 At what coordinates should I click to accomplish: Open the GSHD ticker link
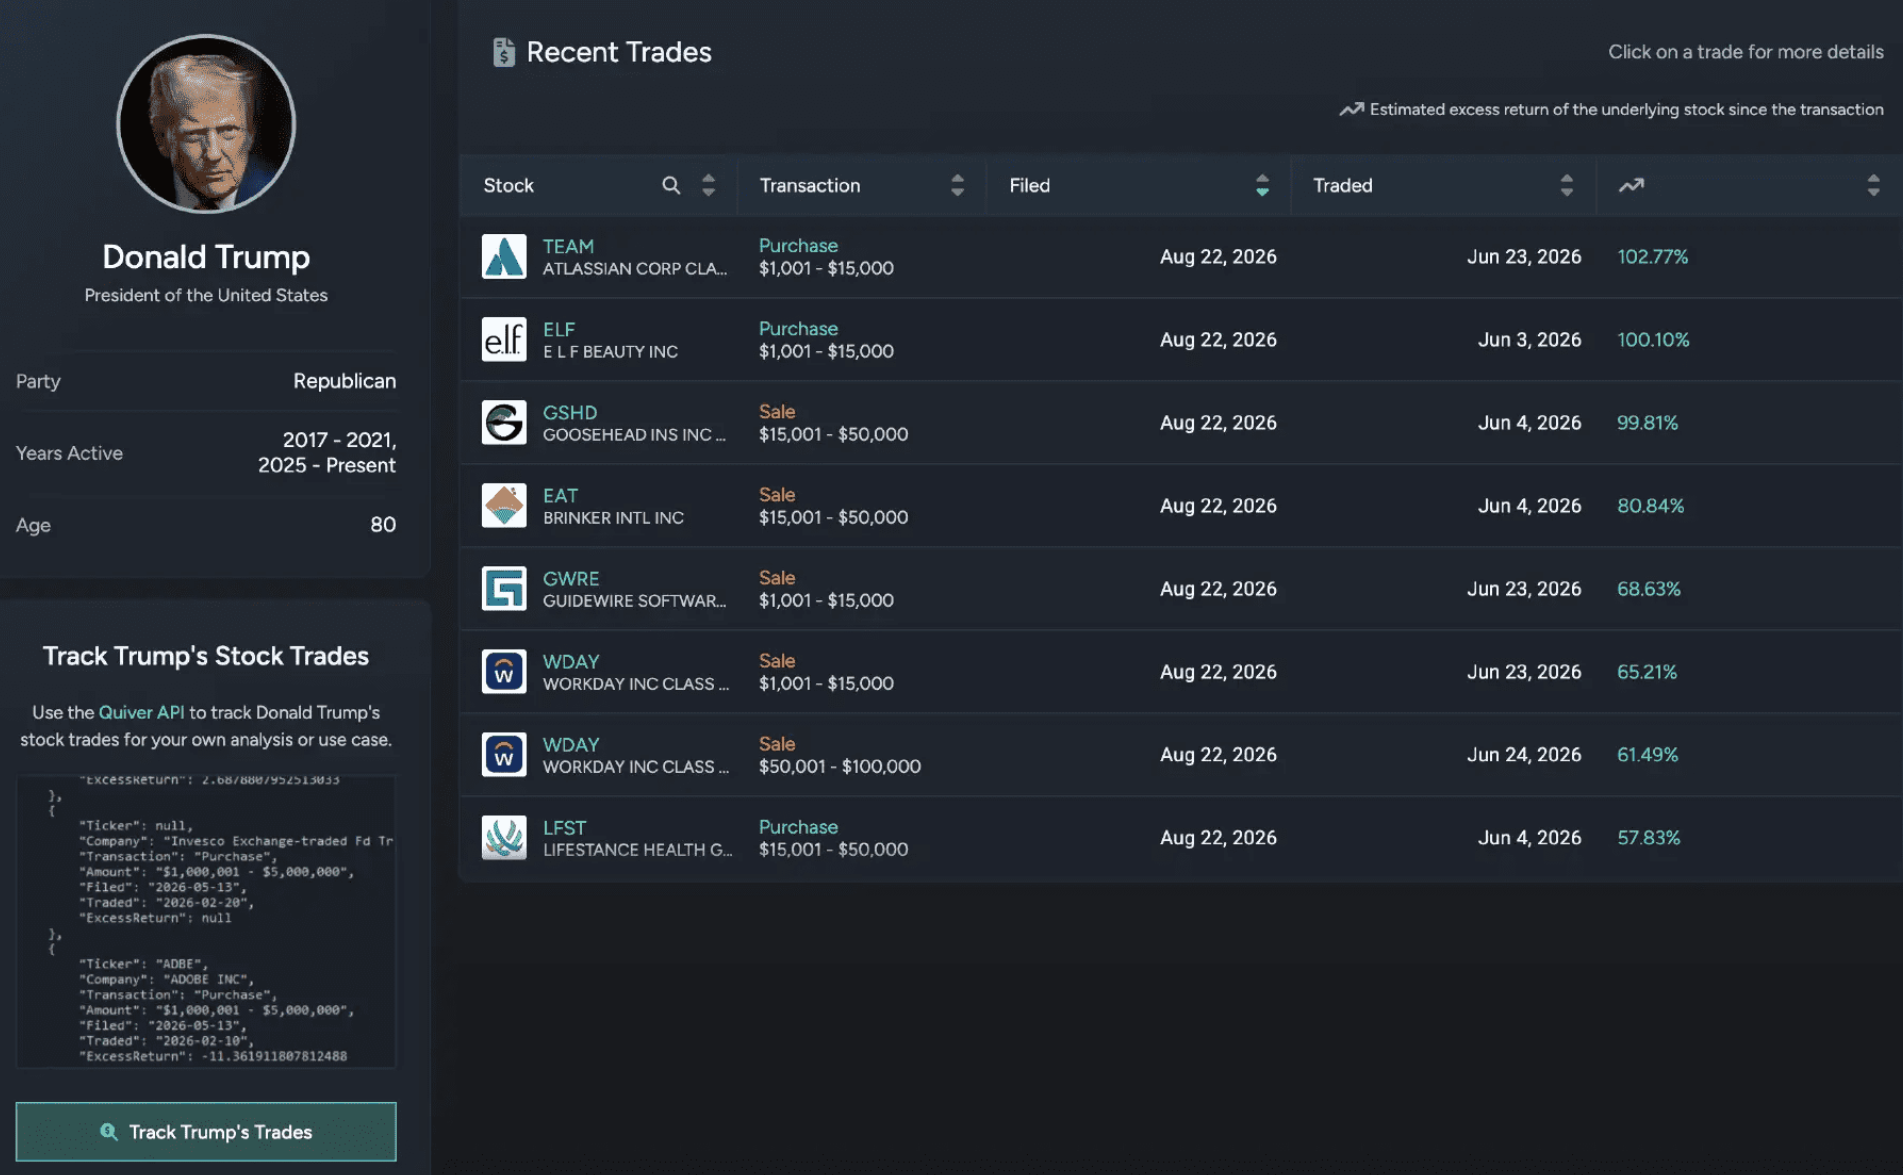pos(570,412)
